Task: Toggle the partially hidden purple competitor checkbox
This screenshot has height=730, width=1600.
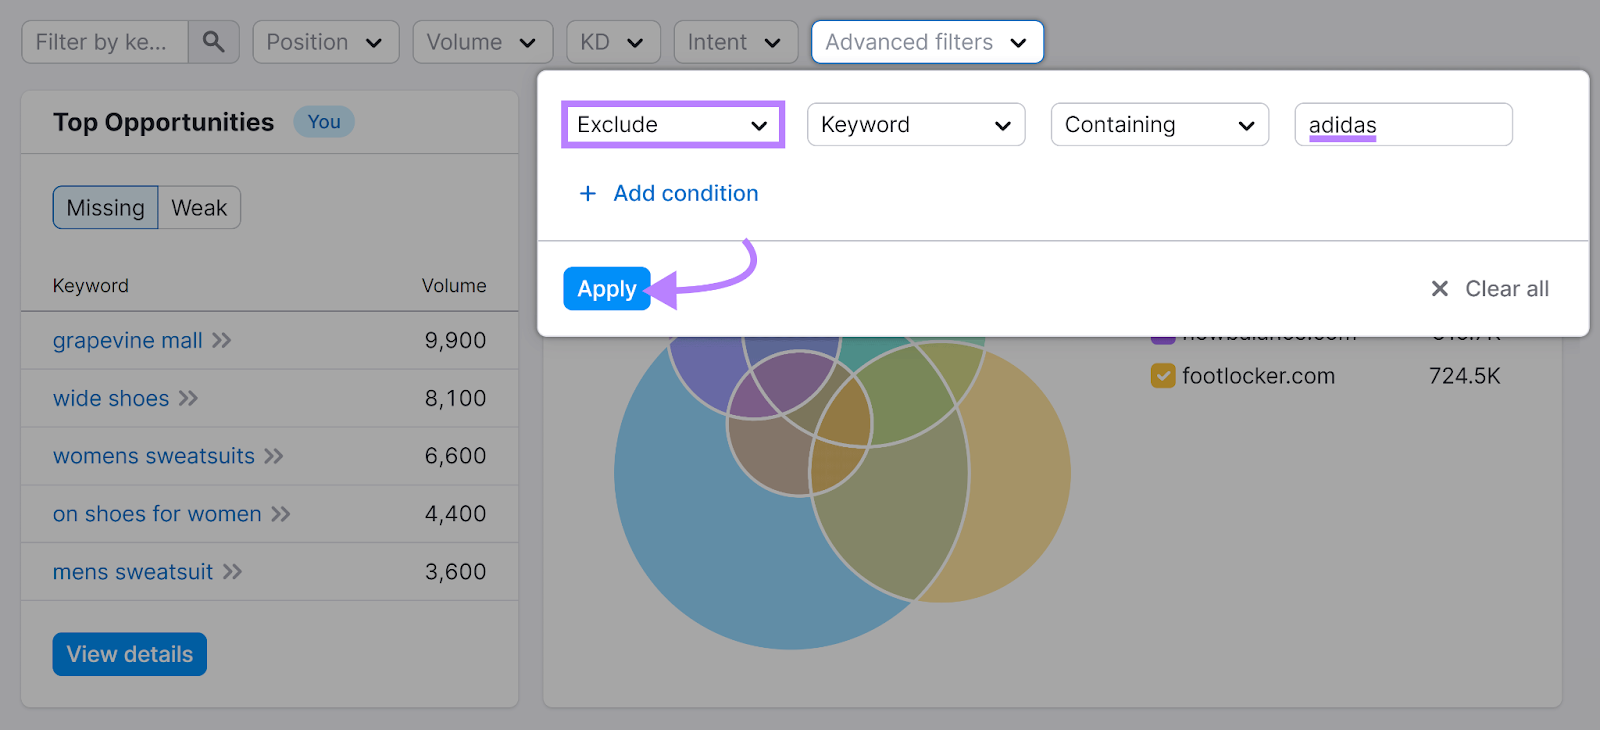Action: coord(1162,340)
